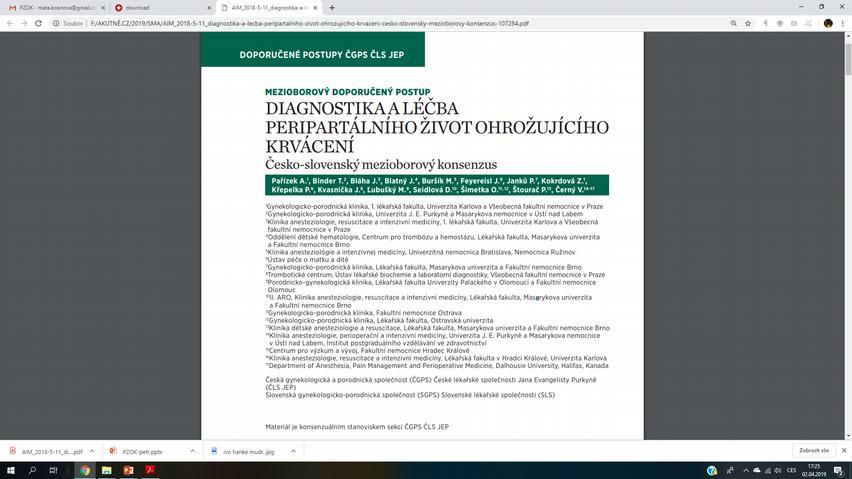
Task: Open the Chrome three-dot menu
Action: [x=843, y=23]
